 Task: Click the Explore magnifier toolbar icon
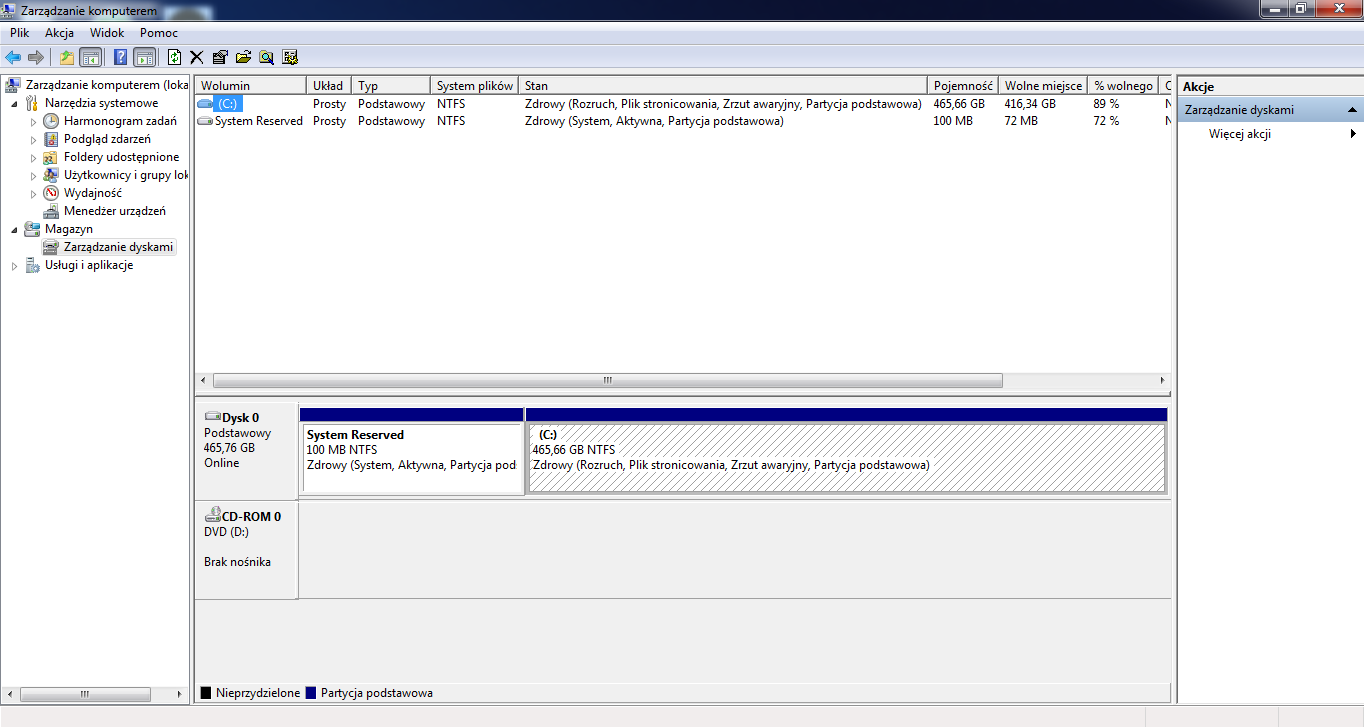(267, 57)
